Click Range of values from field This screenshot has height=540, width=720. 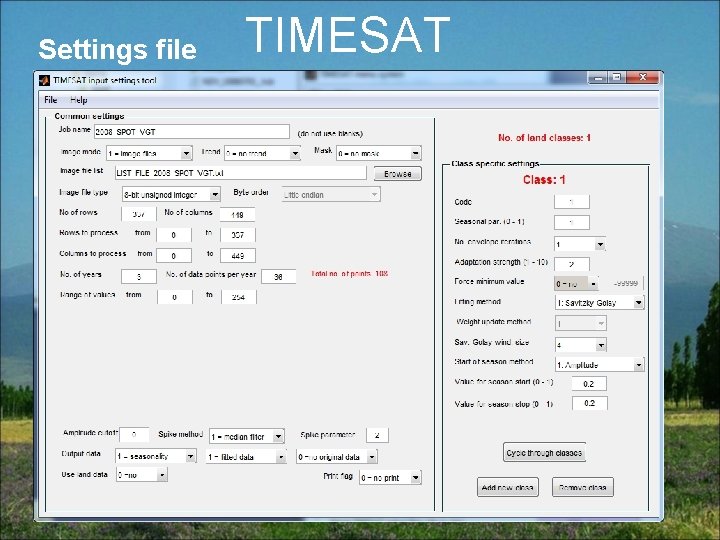(174, 297)
